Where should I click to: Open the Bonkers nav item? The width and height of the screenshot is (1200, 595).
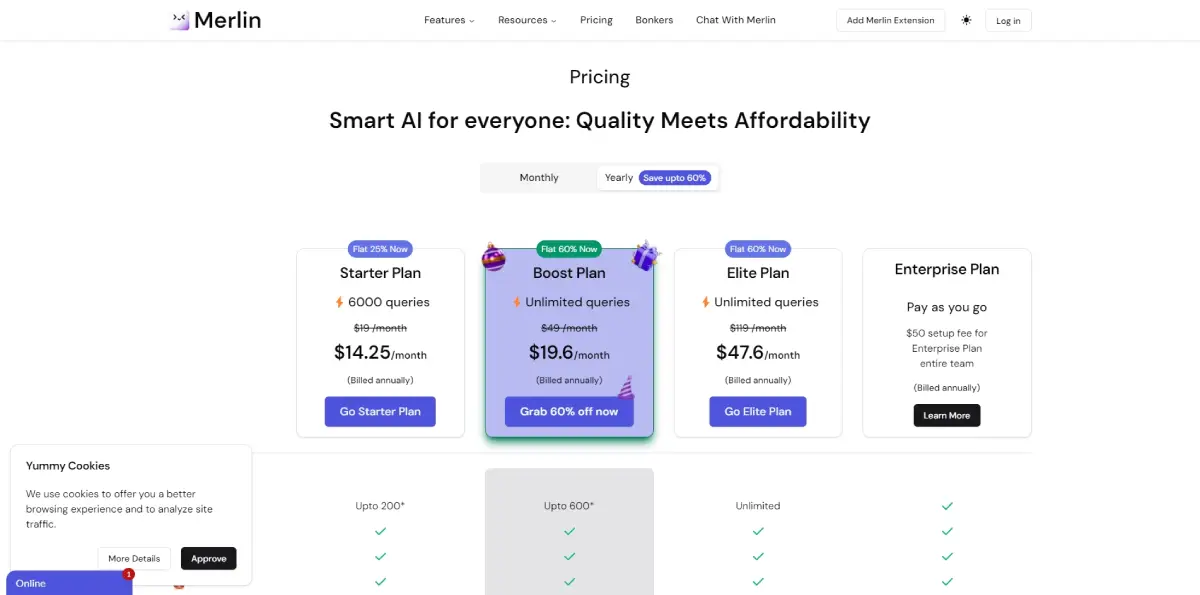tap(654, 20)
